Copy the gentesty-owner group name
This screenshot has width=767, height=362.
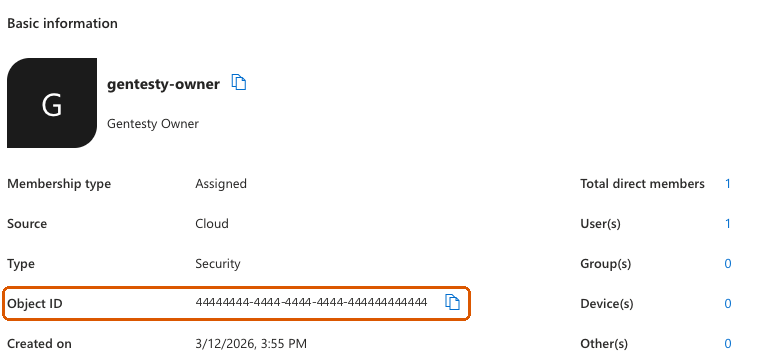click(x=239, y=83)
